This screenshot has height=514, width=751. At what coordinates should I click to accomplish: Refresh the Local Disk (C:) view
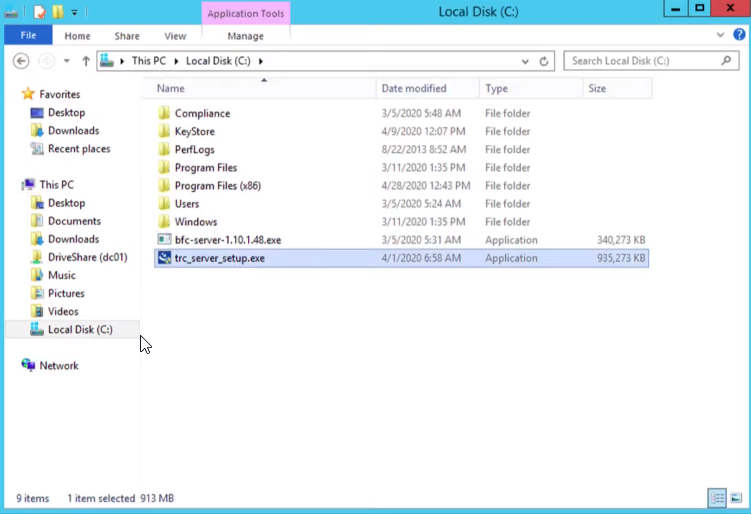544,61
